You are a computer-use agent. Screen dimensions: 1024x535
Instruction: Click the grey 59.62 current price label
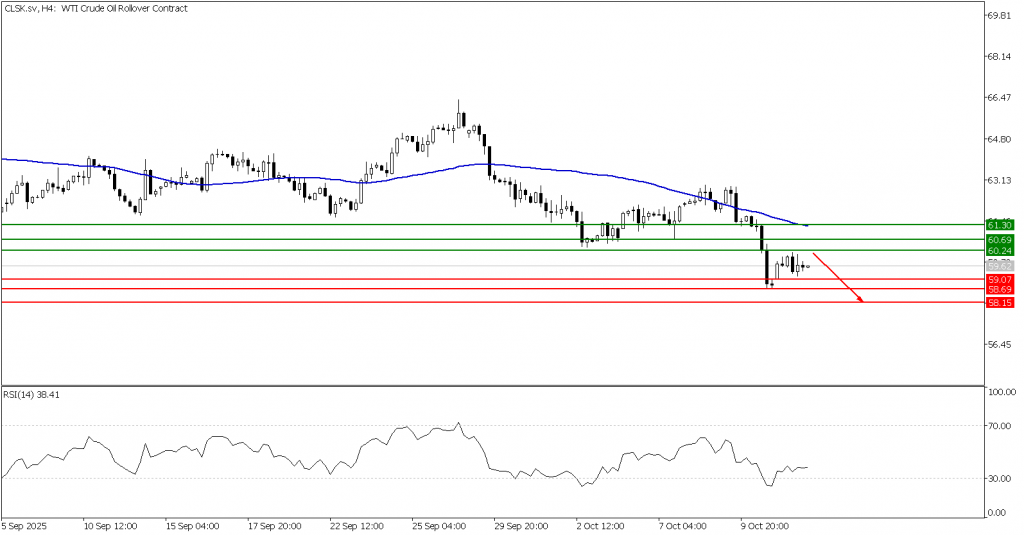click(1000, 266)
